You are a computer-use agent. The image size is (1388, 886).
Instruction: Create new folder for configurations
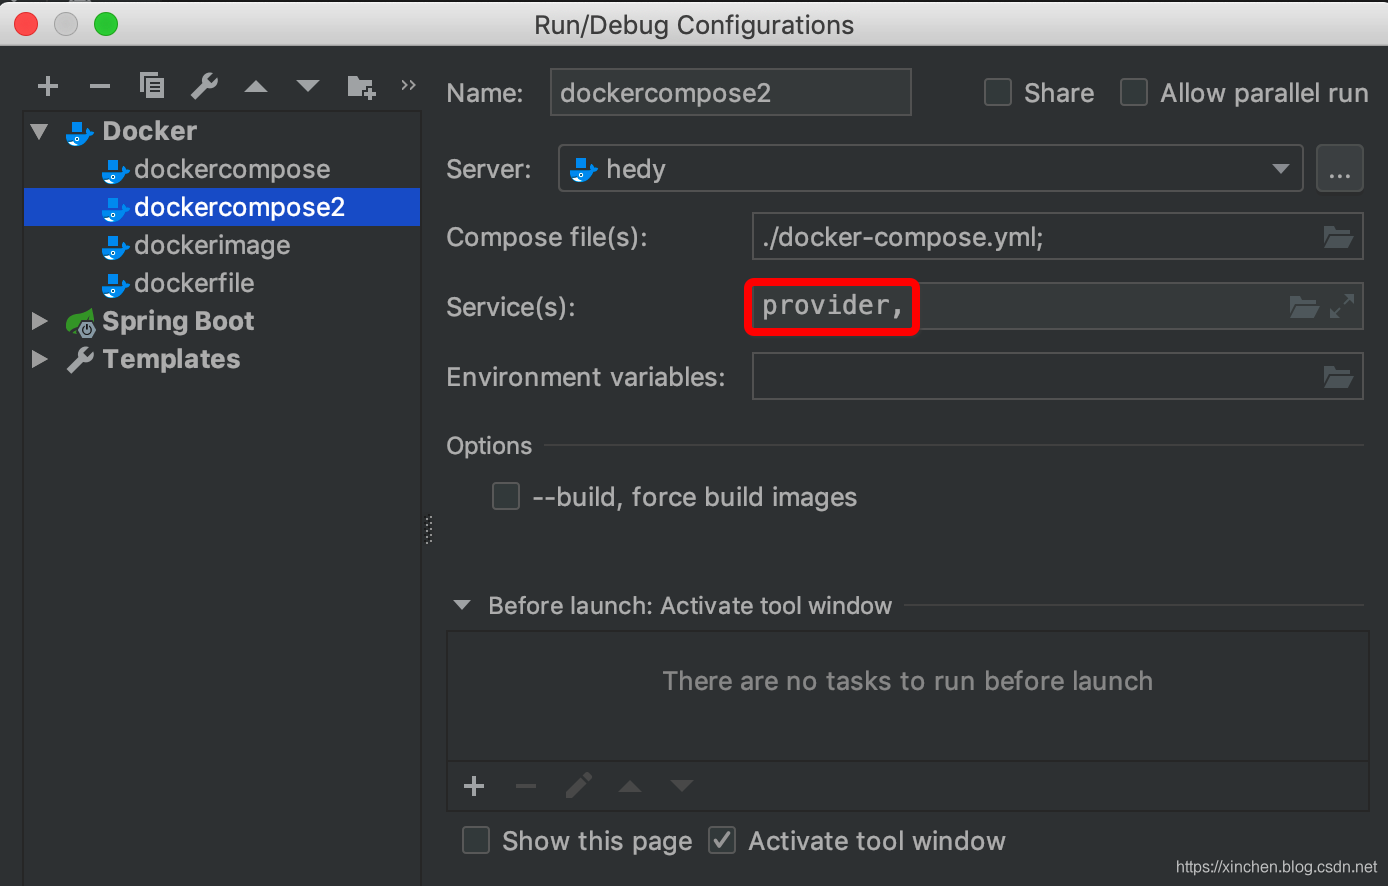[361, 87]
